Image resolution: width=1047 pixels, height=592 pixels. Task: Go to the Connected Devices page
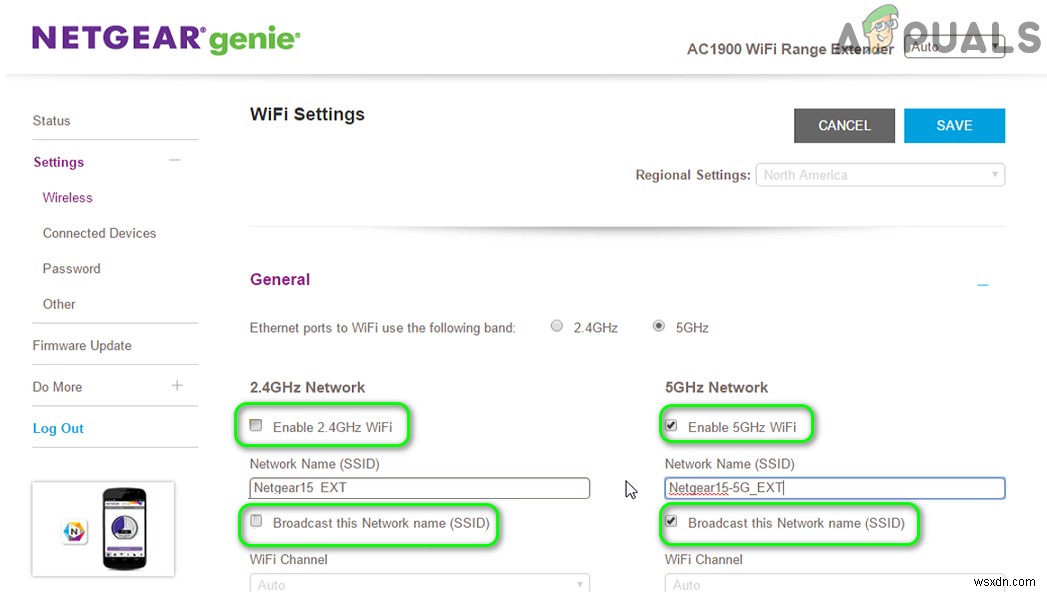(98, 233)
